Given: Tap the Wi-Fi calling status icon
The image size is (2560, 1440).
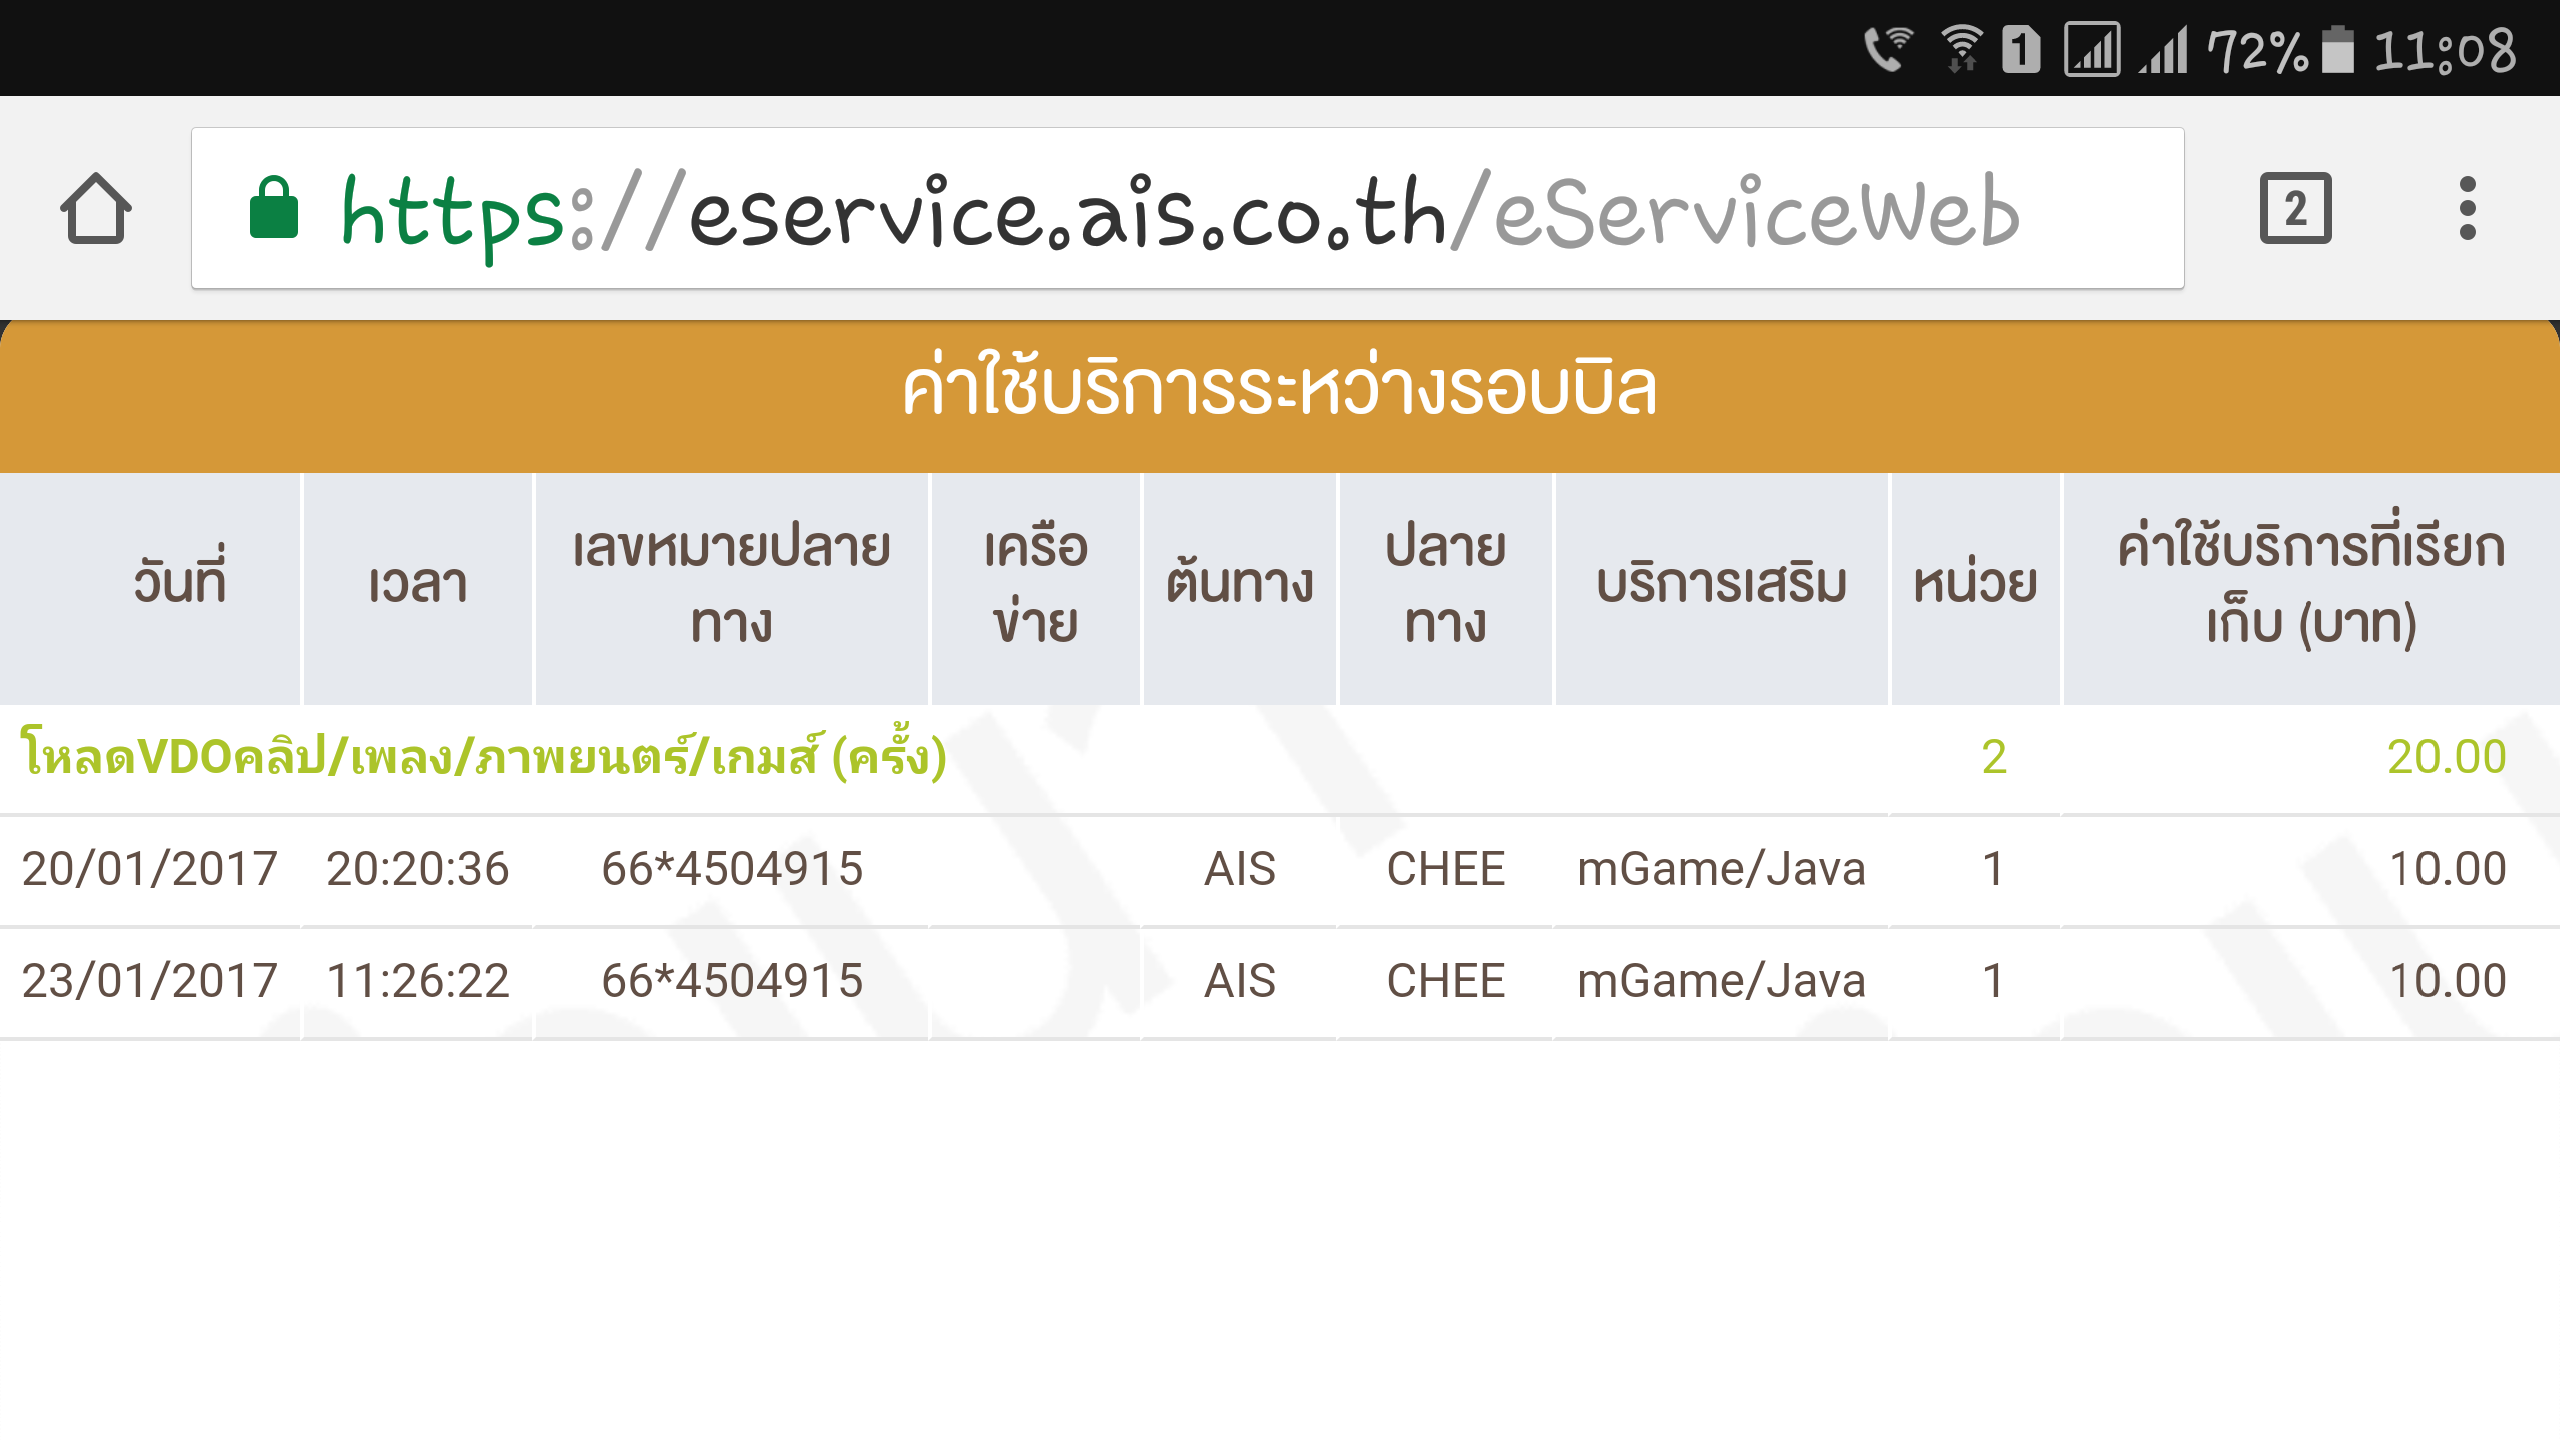Looking at the screenshot, I should pos(1887,50).
